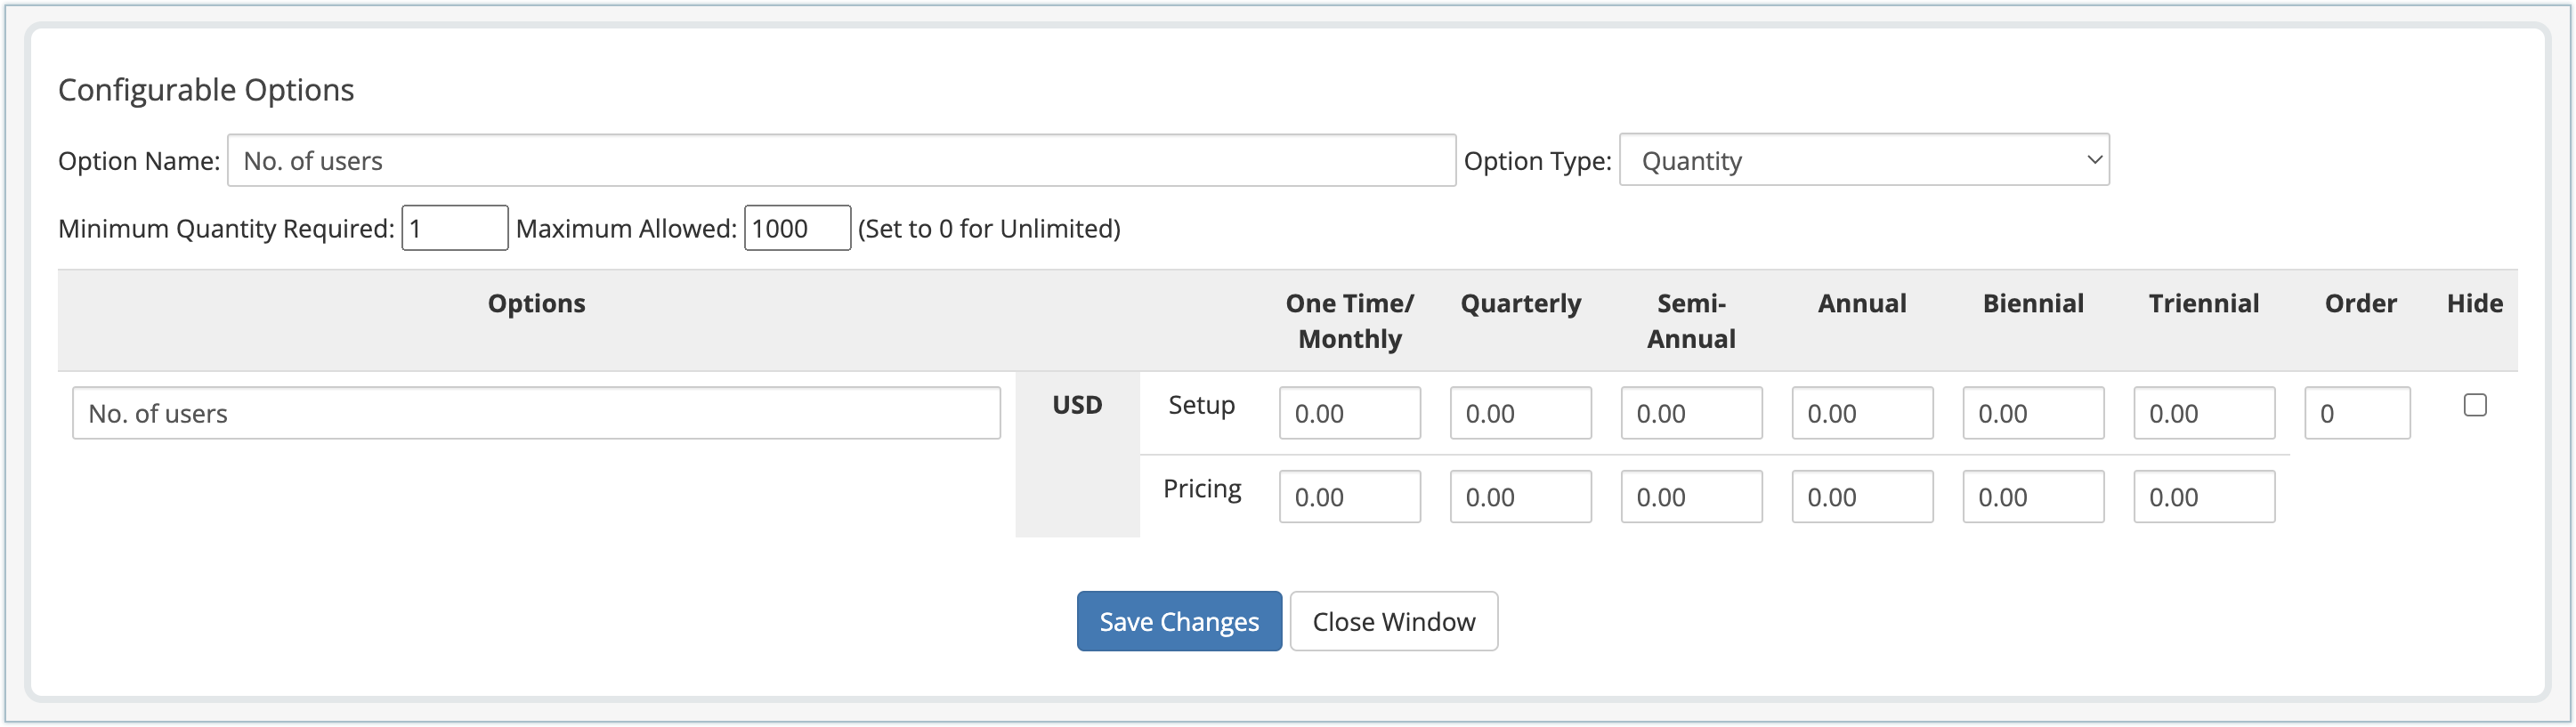The height and width of the screenshot is (727, 2576).
Task: Open the Option Type dropdown
Action: coord(1863,160)
